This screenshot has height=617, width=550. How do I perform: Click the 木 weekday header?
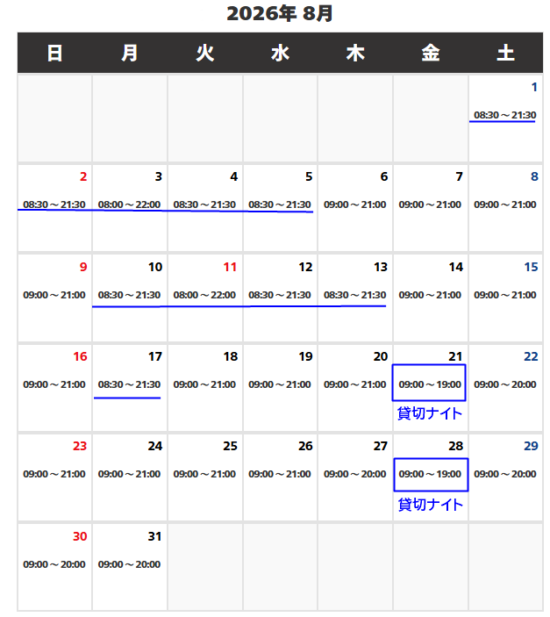[355, 53]
